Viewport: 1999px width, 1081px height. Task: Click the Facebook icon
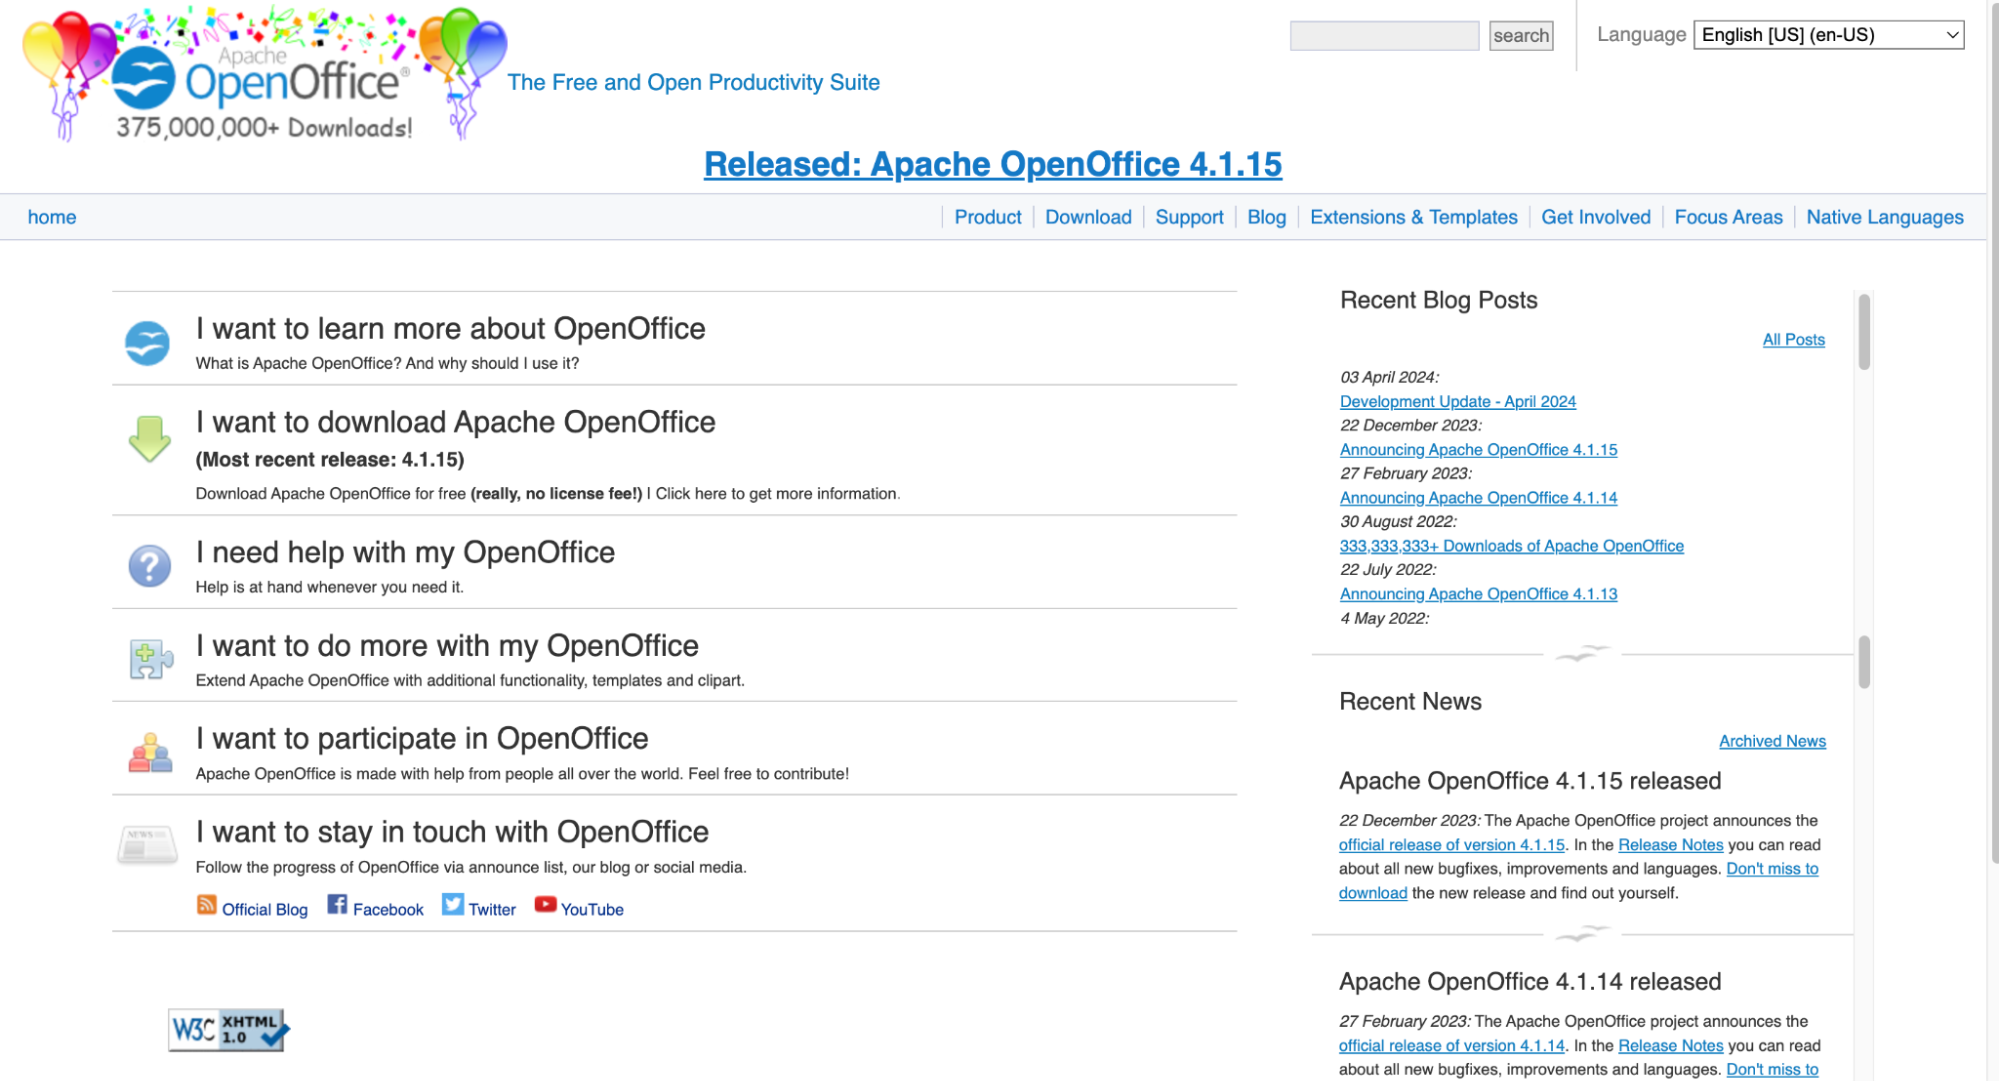[337, 904]
